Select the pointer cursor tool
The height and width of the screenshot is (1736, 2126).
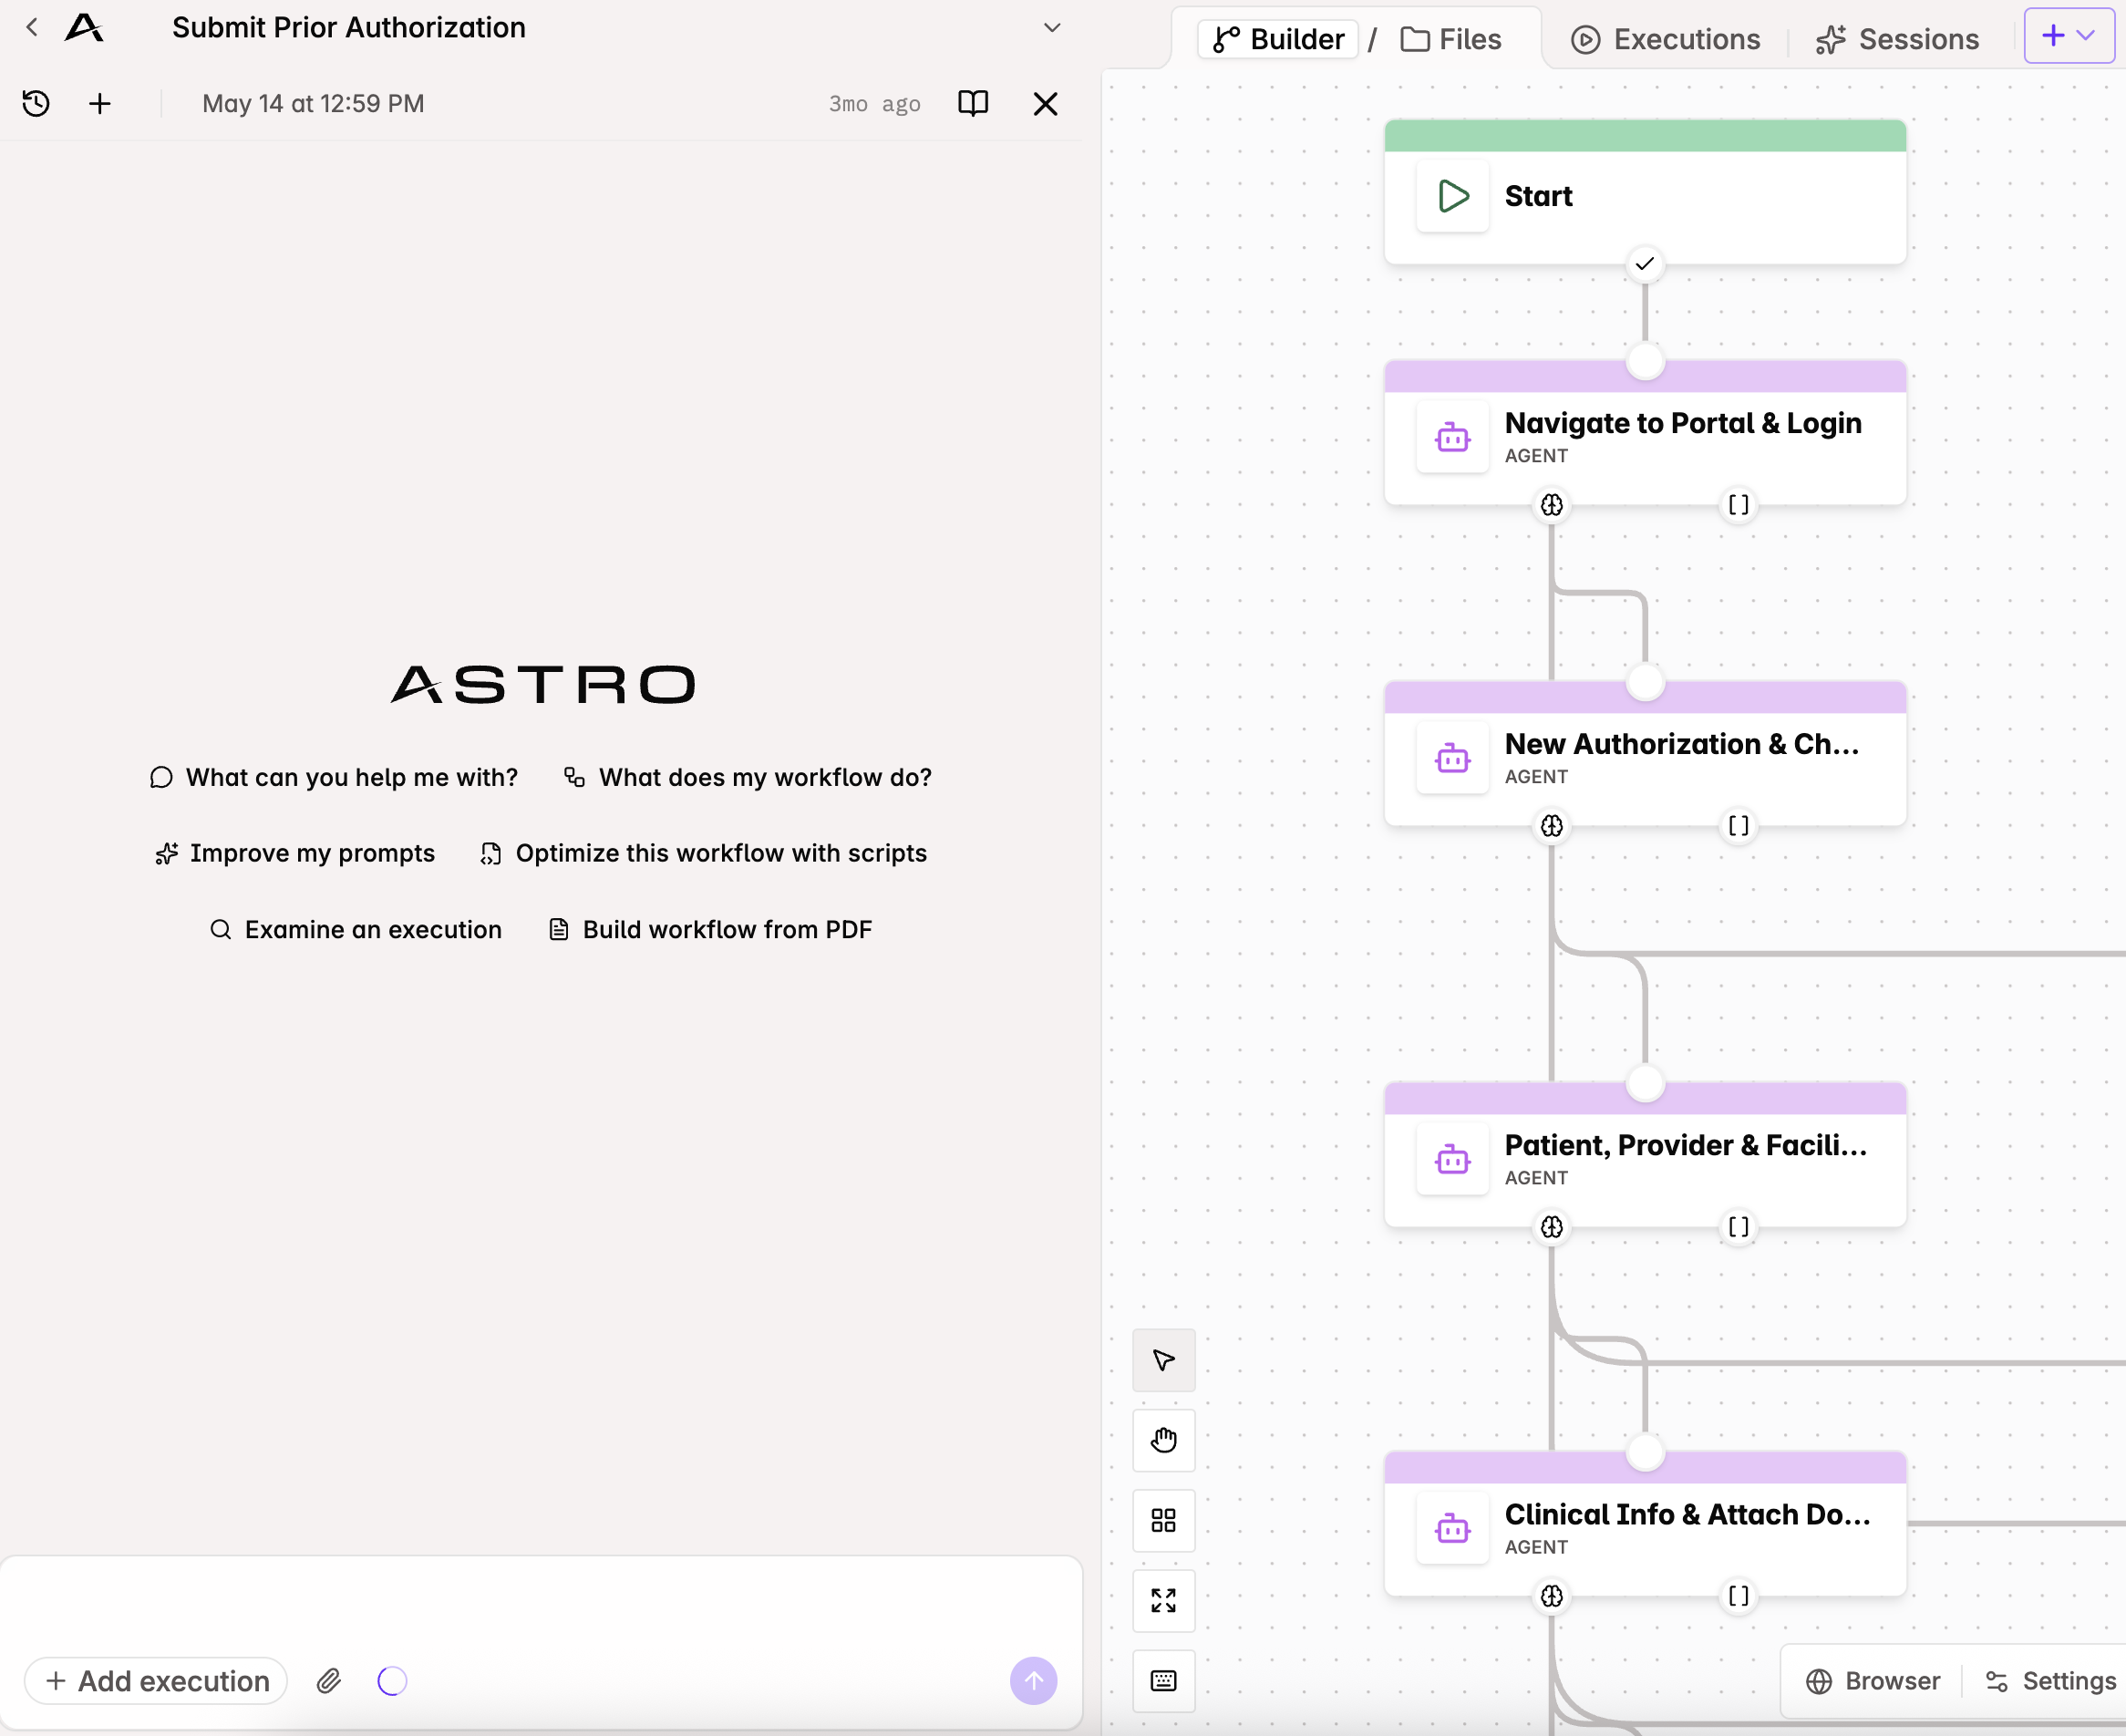point(1164,1360)
